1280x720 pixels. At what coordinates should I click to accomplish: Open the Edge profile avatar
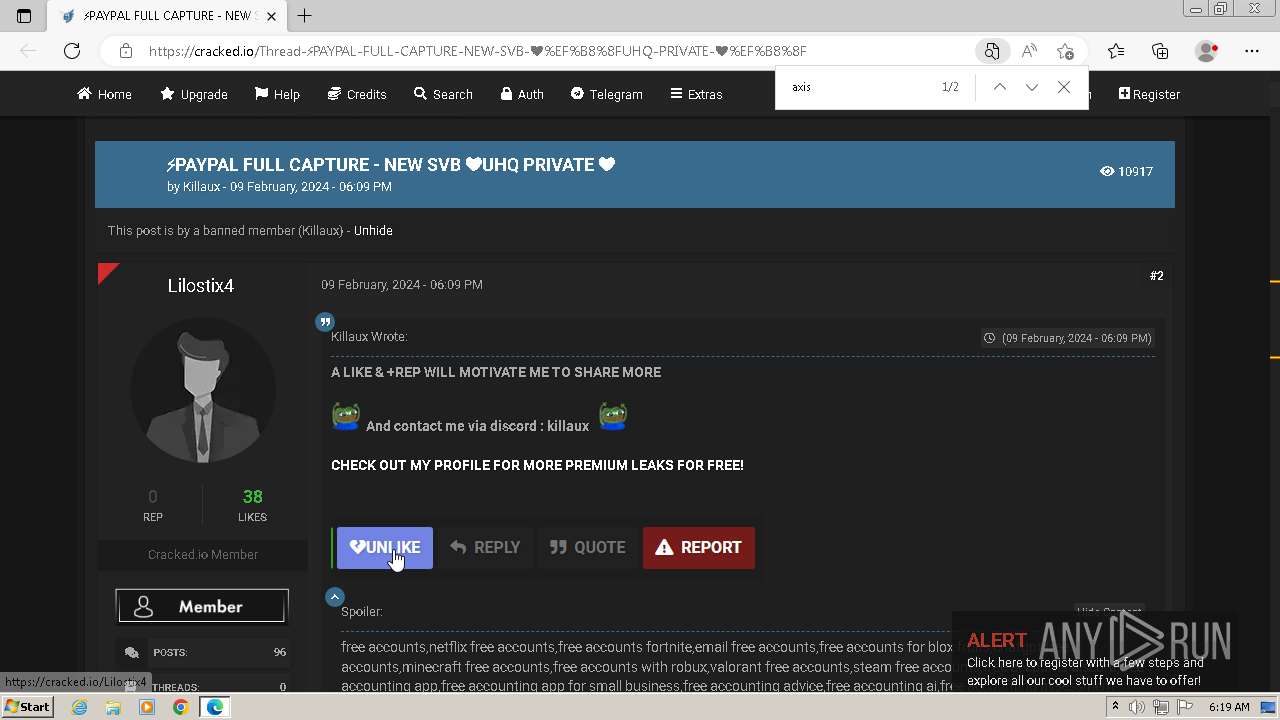click(x=1207, y=51)
